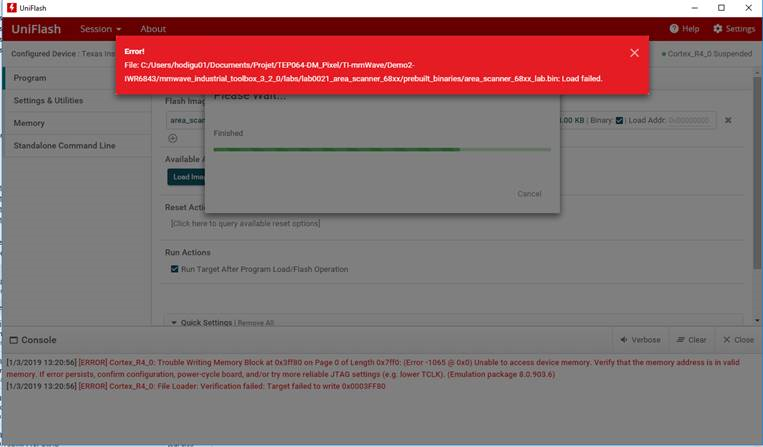
Task: Click the UniFlash logo title
Action: [x=36, y=29]
